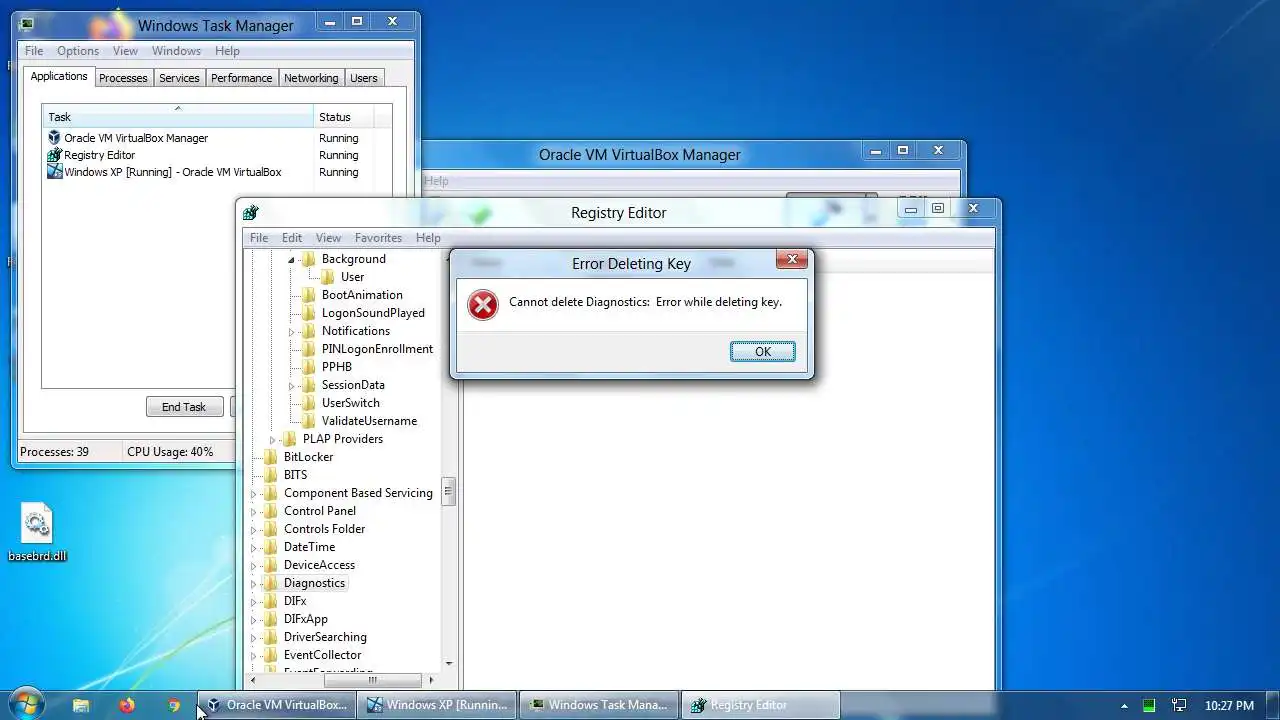This screenshot has width=1280, height=720.
Task: Click the EventCollector folder icon
Action: point(270,655)
